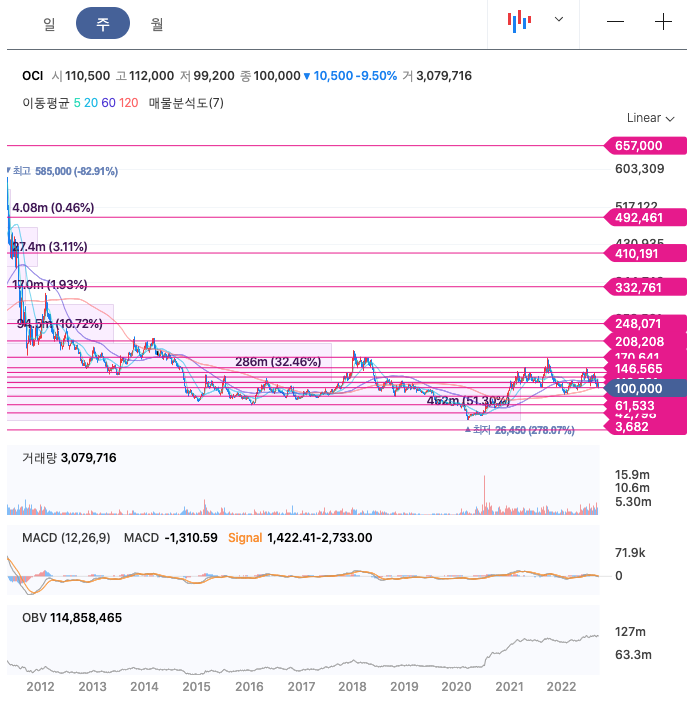Screen dimensions: 695x716
Task: Click the 최고 585,000 high marker
Action: 63,171
